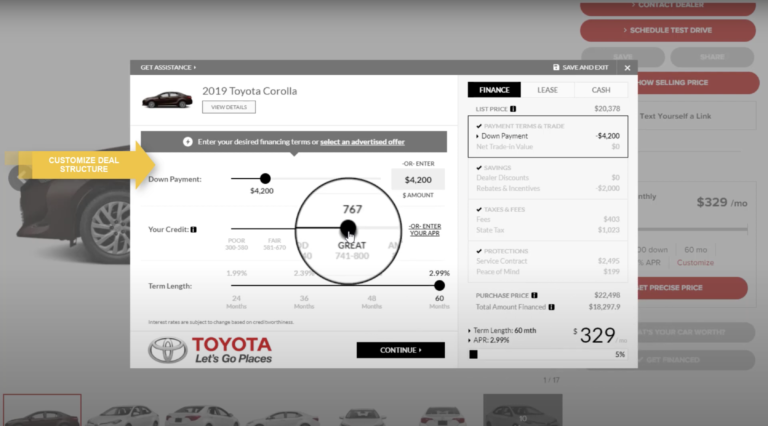768x426 pixels.
Task: Click the save disk icon in the dialog header
Action: point(556,67)
